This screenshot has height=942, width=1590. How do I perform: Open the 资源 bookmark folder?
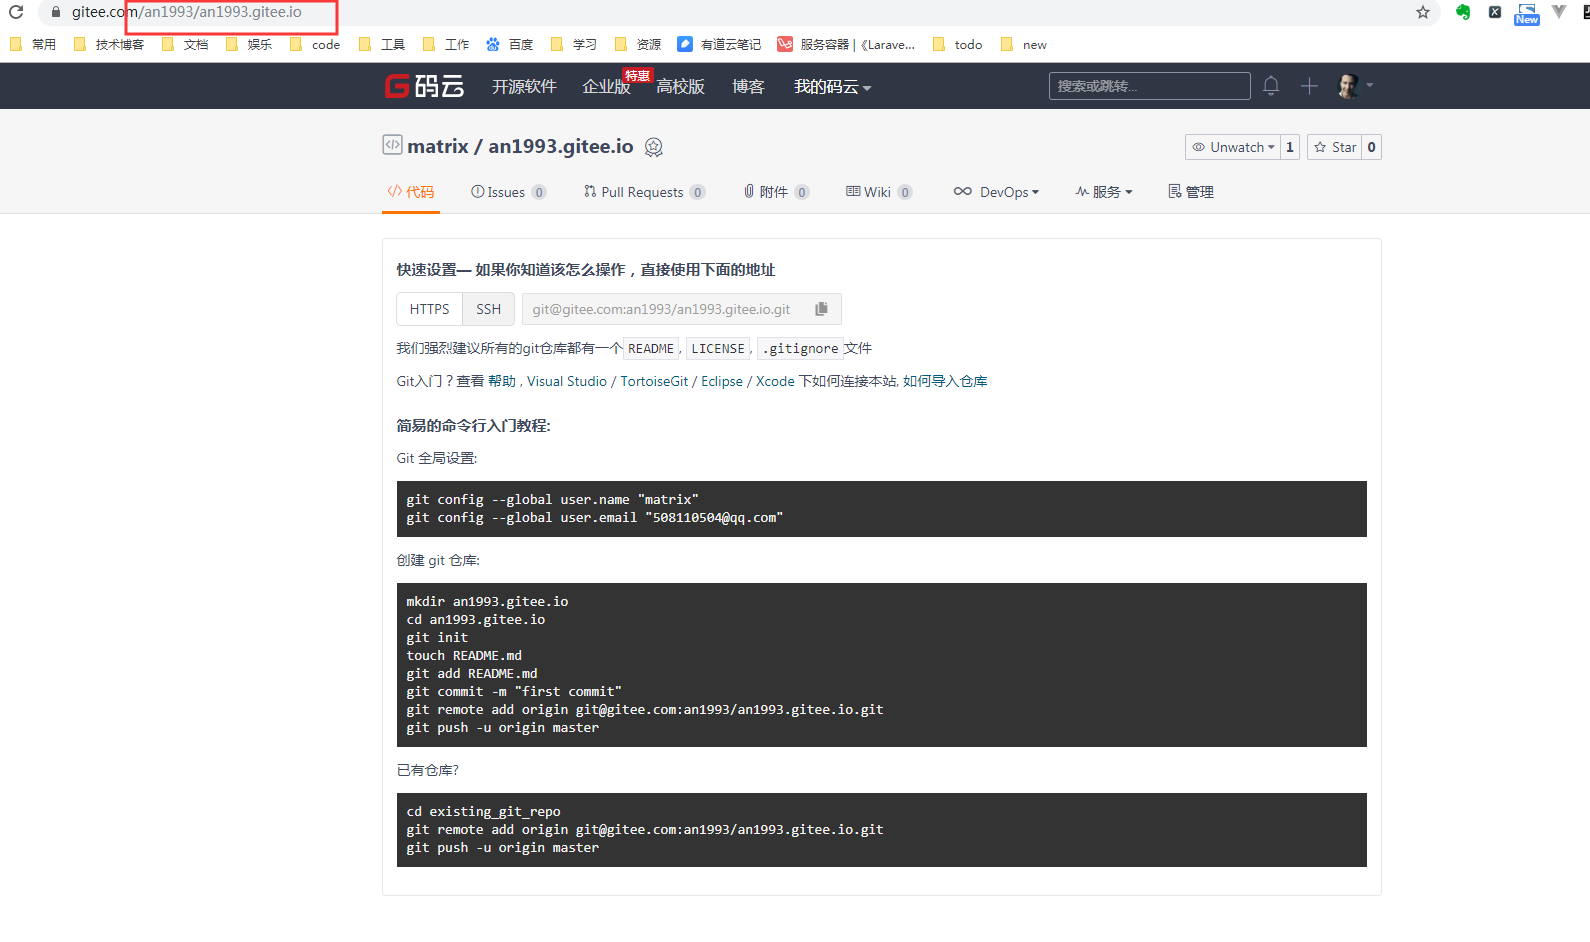coord(638,44)
